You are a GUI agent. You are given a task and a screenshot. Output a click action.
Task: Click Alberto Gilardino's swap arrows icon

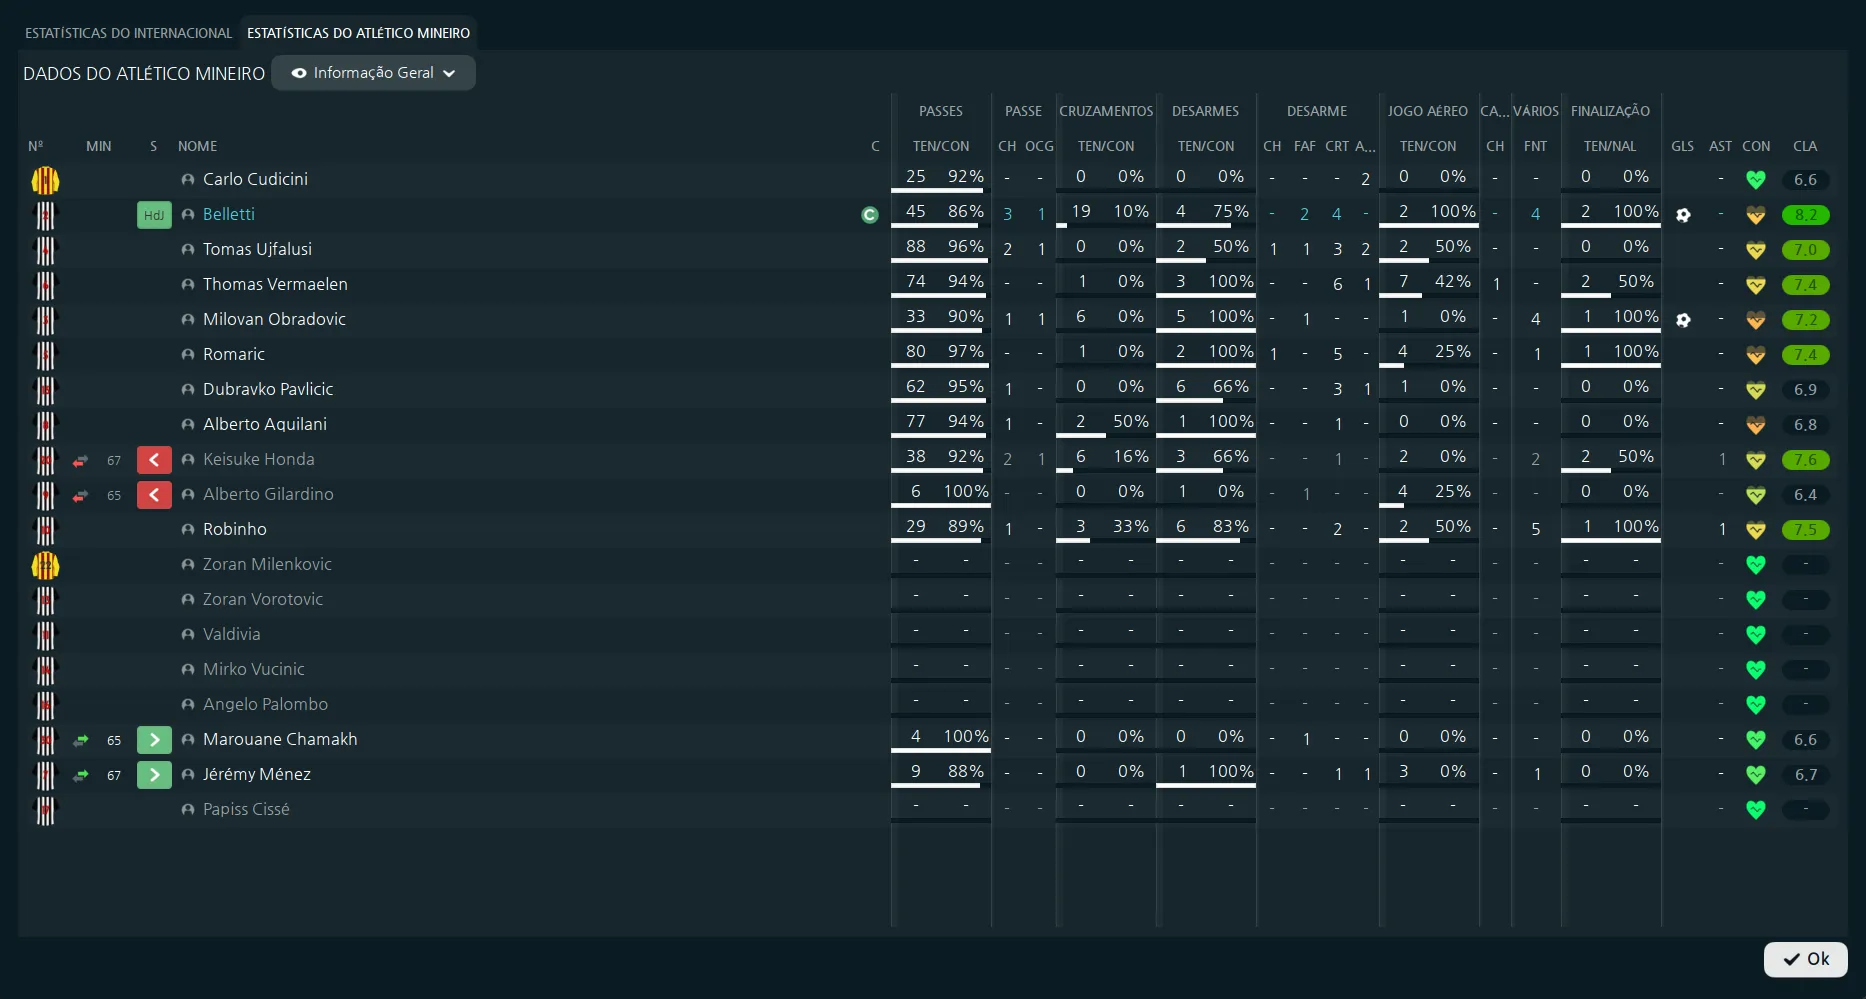tap(81, 496)
